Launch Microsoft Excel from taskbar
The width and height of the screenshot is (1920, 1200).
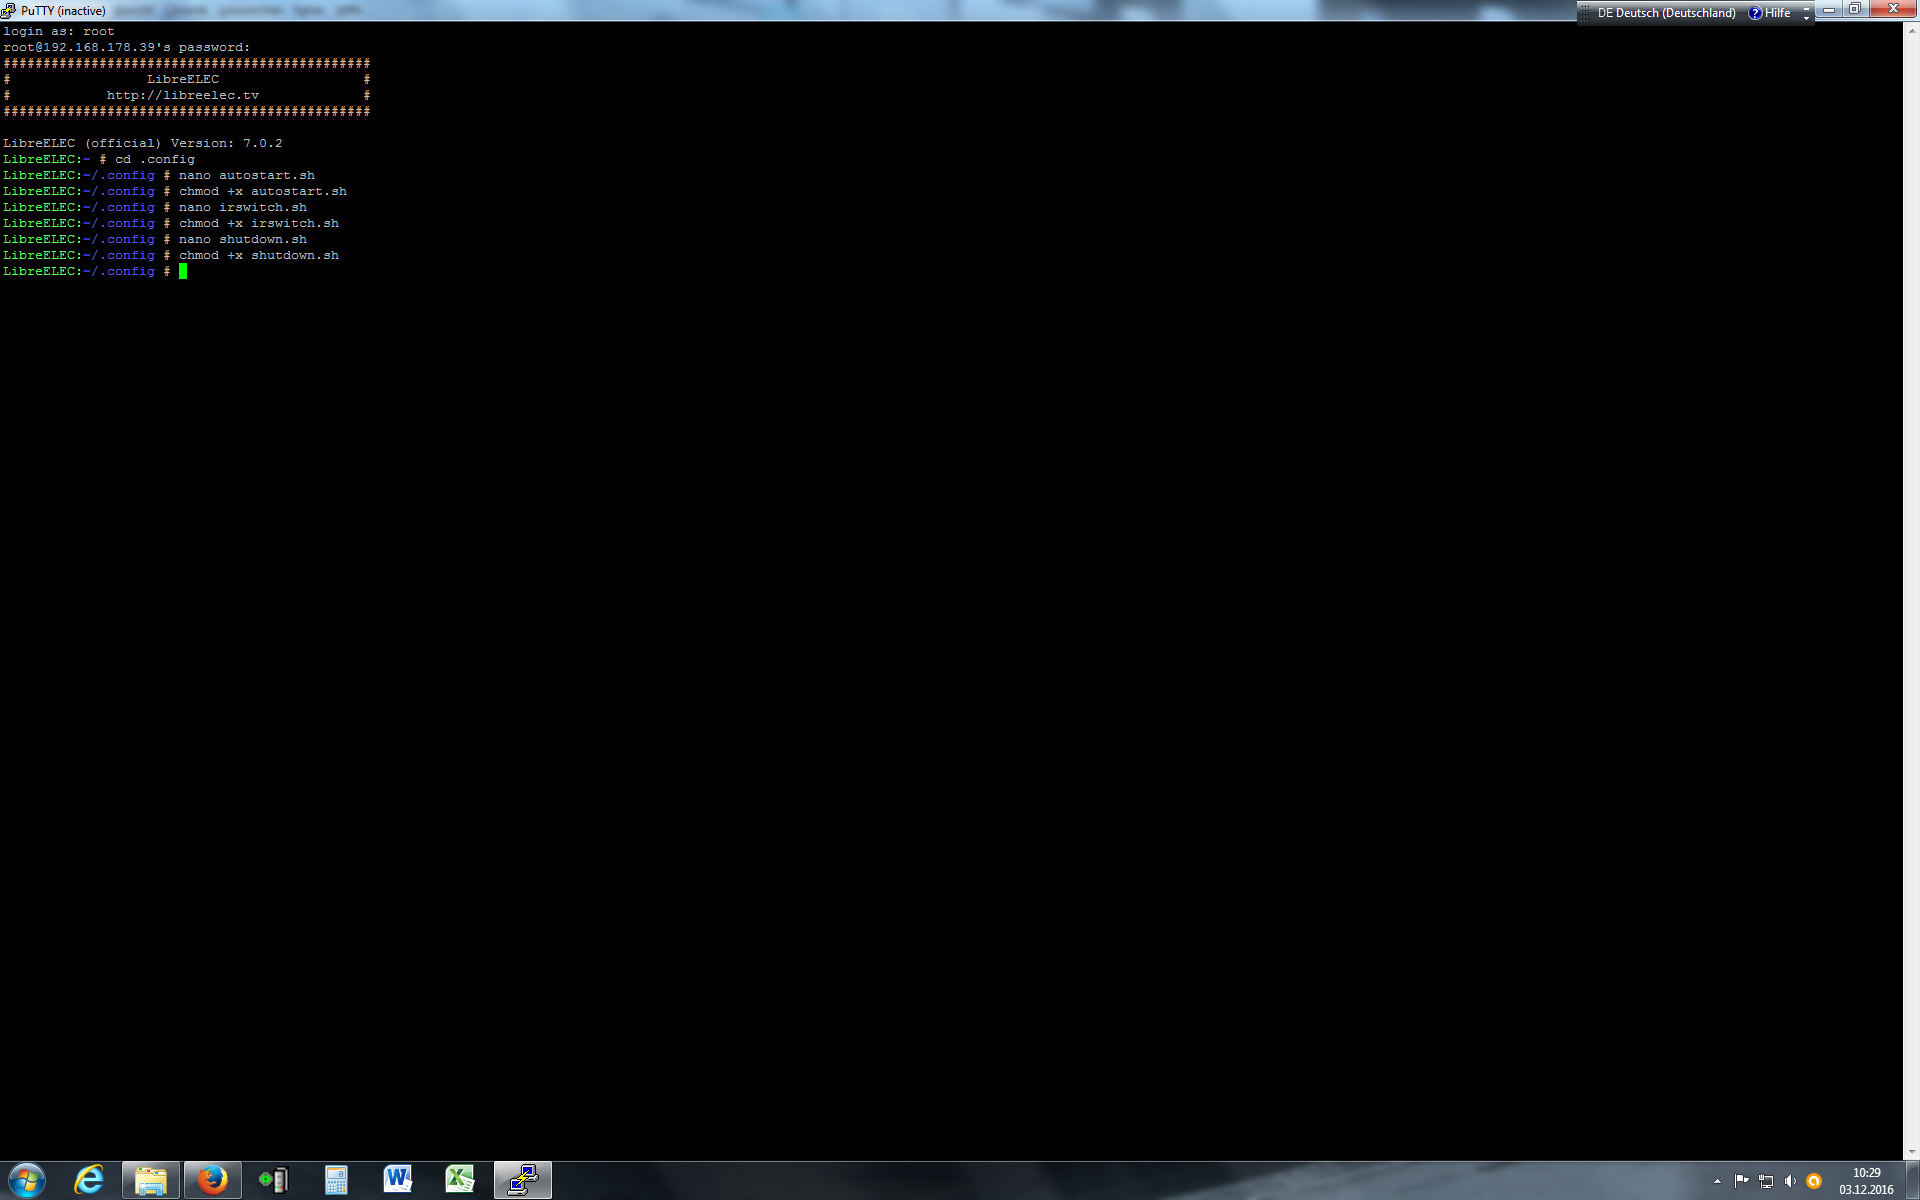(460, 1180)
